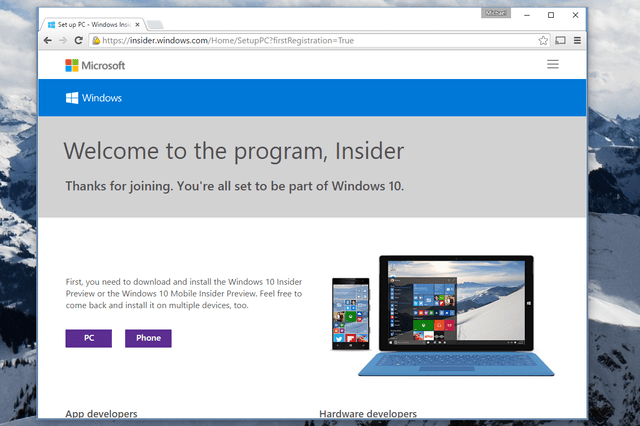Open the Microsoft site hamburger menu

(553, 64)
